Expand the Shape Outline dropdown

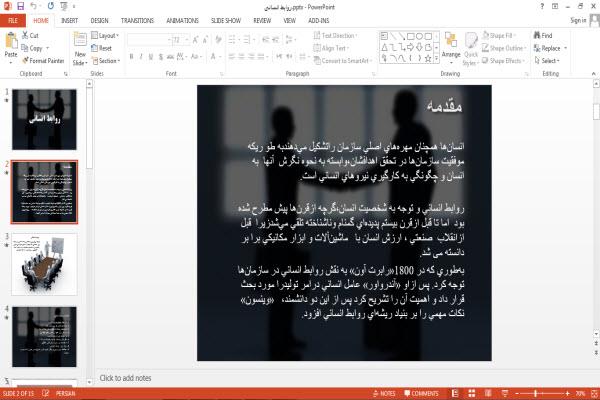point(504,48)
